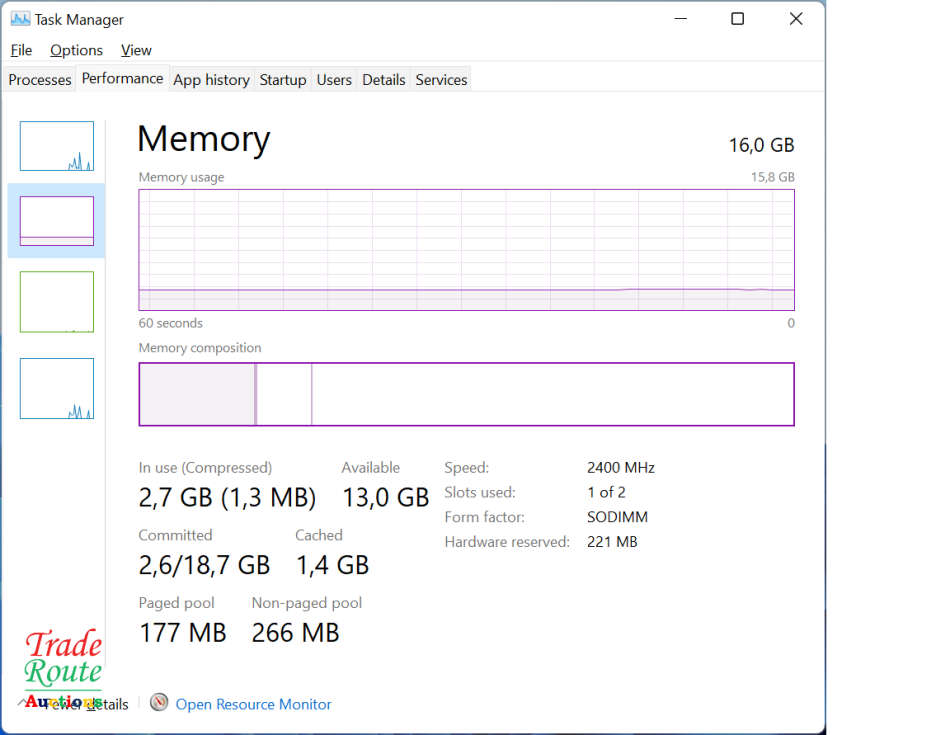This screenshot has height=735, width=950.
Task: Open Resource Monitor link
Action: 253,704
